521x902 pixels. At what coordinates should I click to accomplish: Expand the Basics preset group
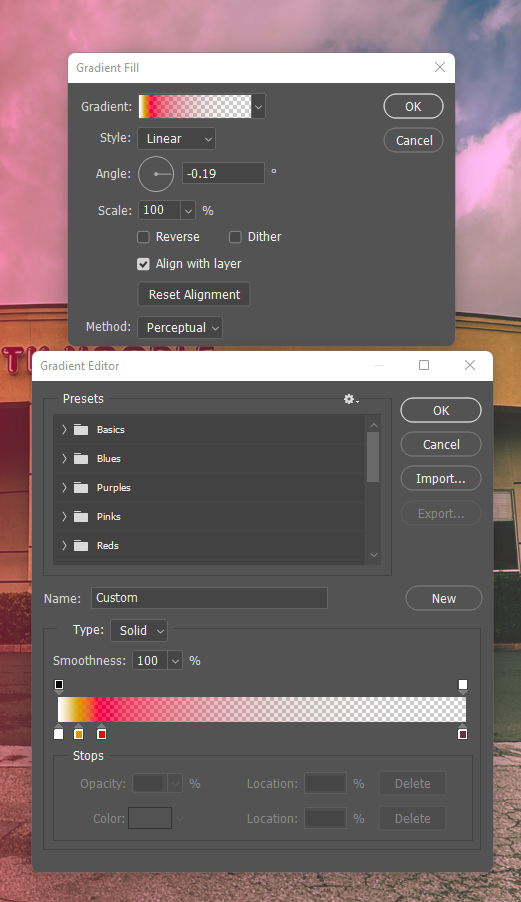[64, 430]
